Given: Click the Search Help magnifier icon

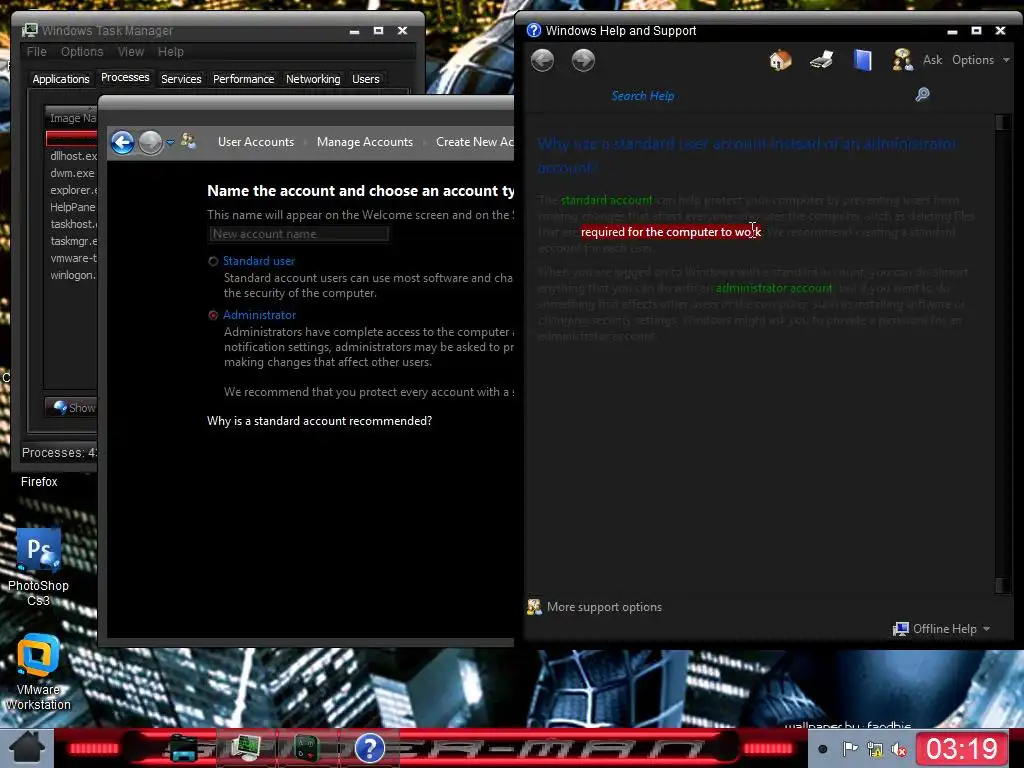Looking at the screenshot, I should pyautogui.click(x=922, y=95).
